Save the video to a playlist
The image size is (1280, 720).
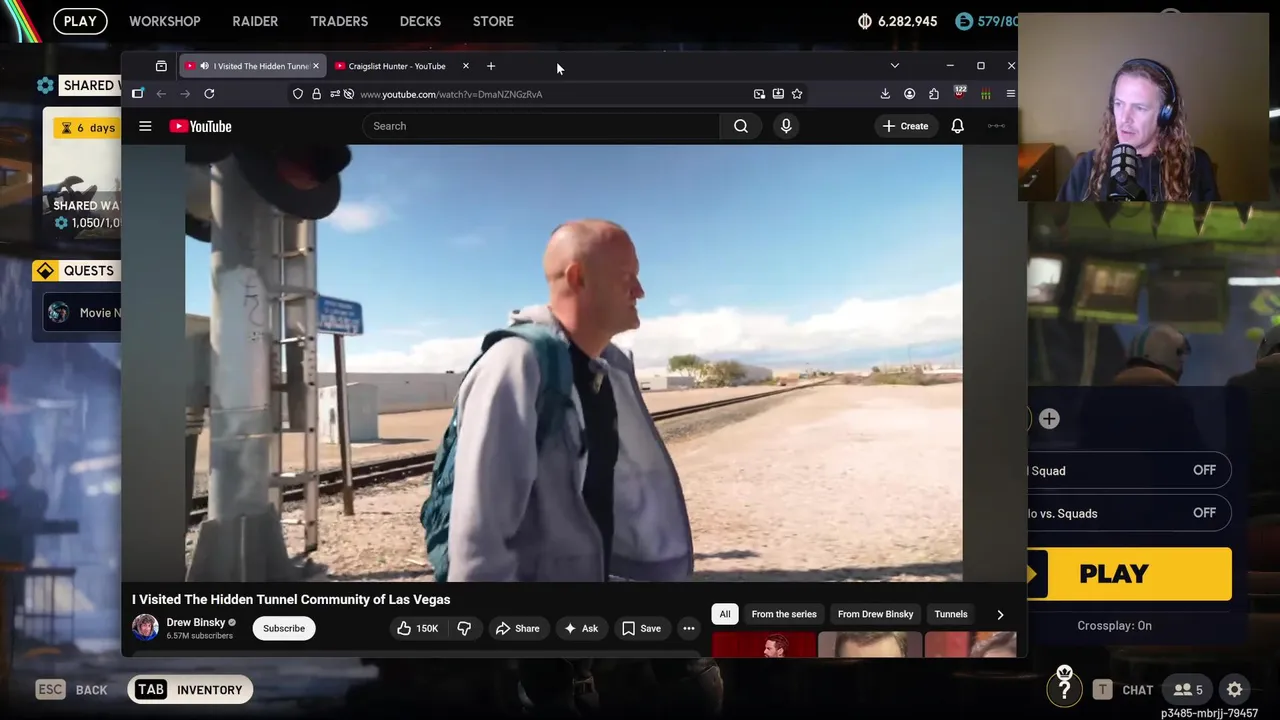pos(641,628)
